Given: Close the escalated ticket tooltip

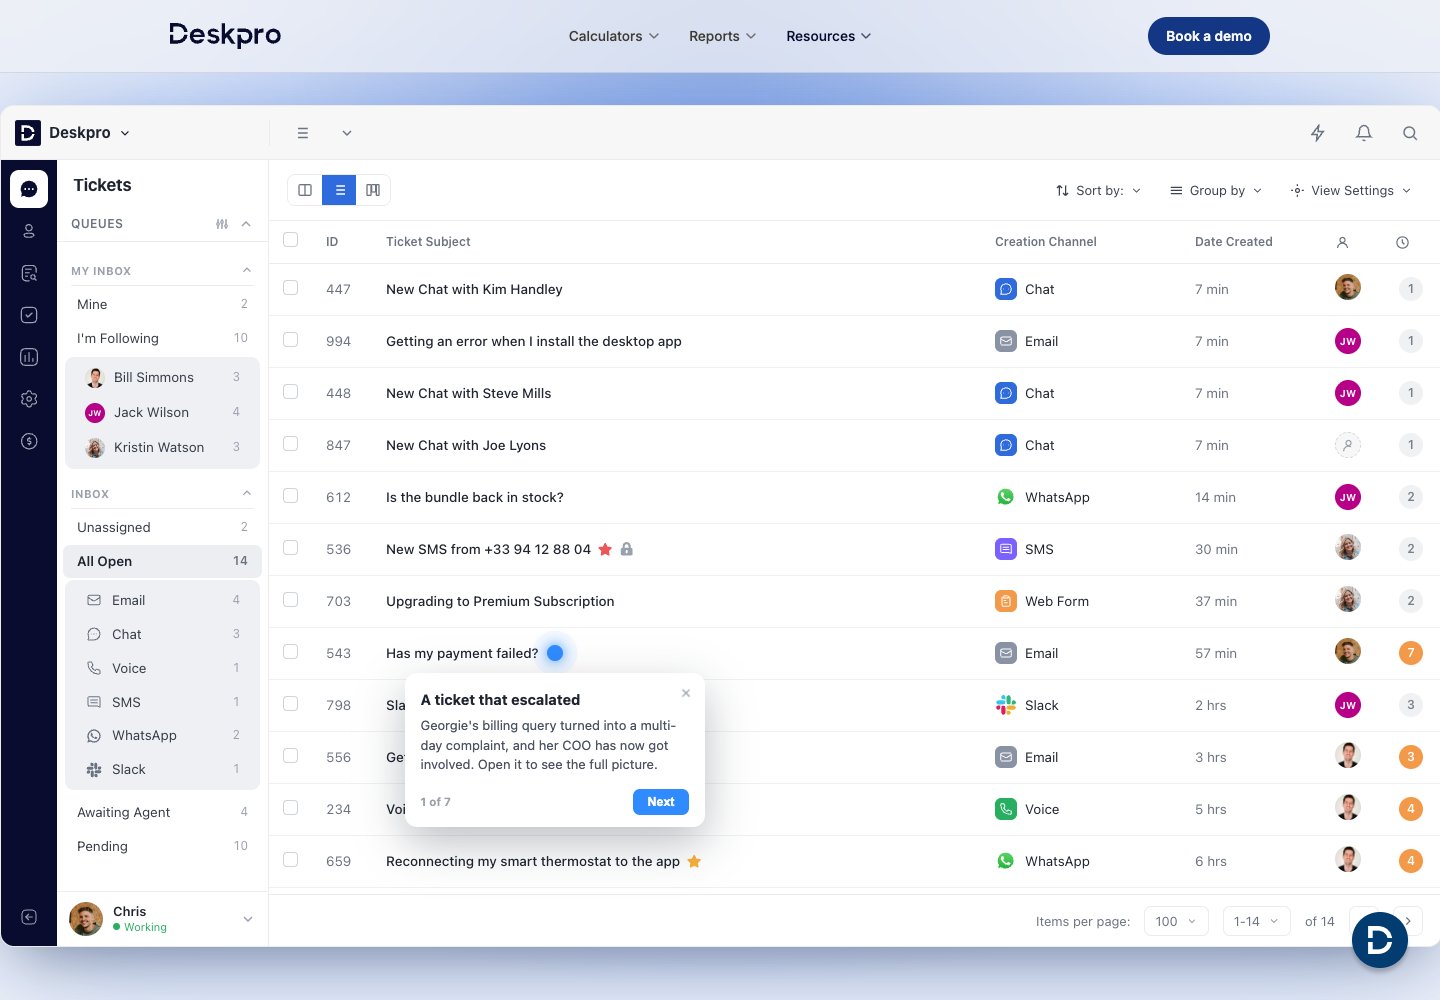Looking at the screenshot, I should tap(686, 693).
